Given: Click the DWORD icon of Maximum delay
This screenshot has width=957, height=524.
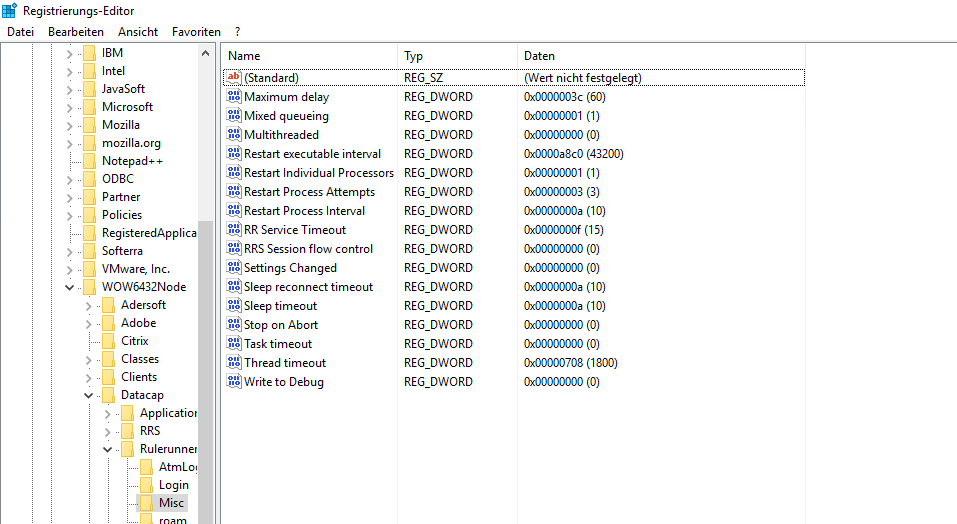Looking at the screenshot, I should click(x=233, y=96).
